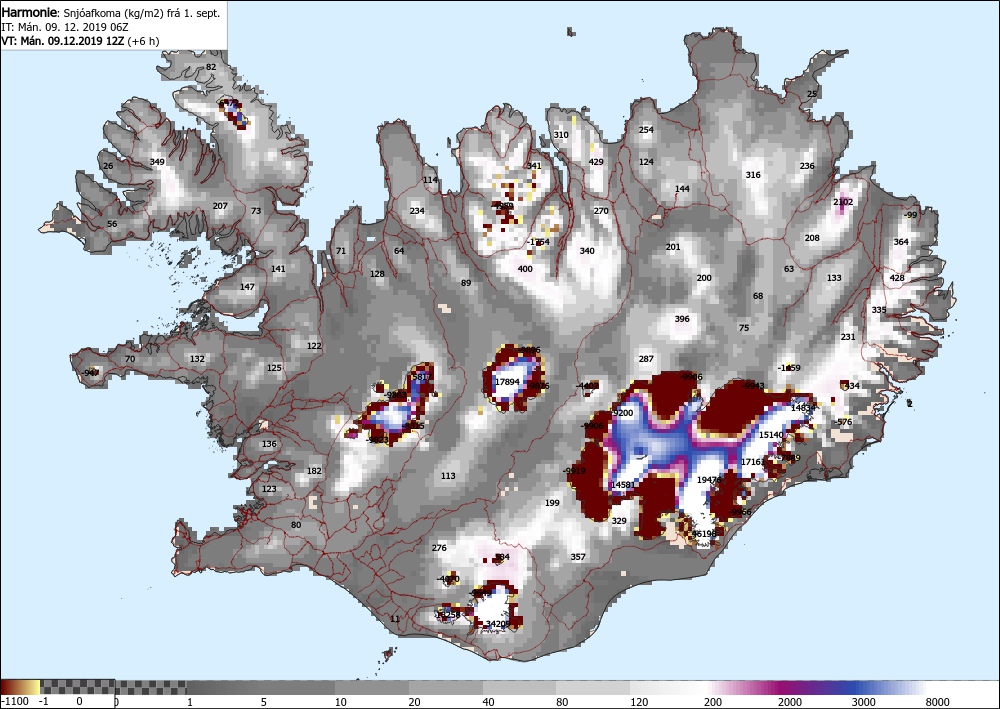The width and height of the screenshot is (1000, 709).
Task: Click the map value 234
Action: [x=417, y=211]
